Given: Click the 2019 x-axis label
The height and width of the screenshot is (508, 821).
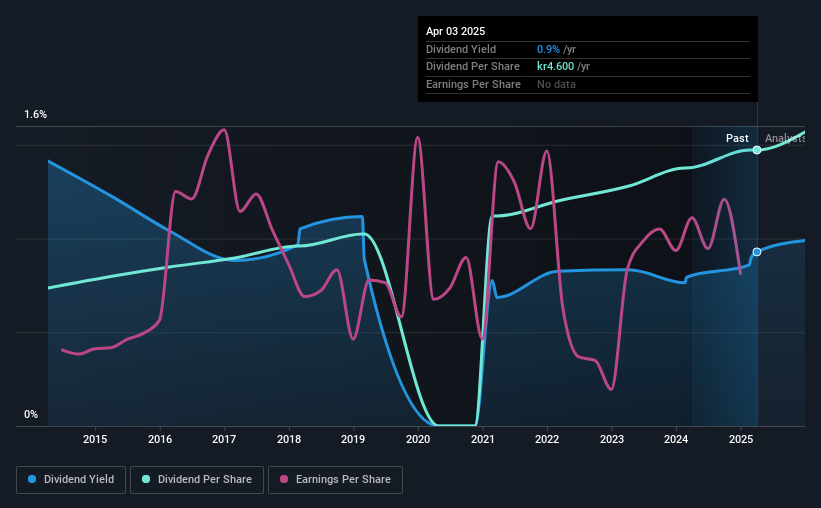Looking at the screenshot, I should (x=353, y=439).
